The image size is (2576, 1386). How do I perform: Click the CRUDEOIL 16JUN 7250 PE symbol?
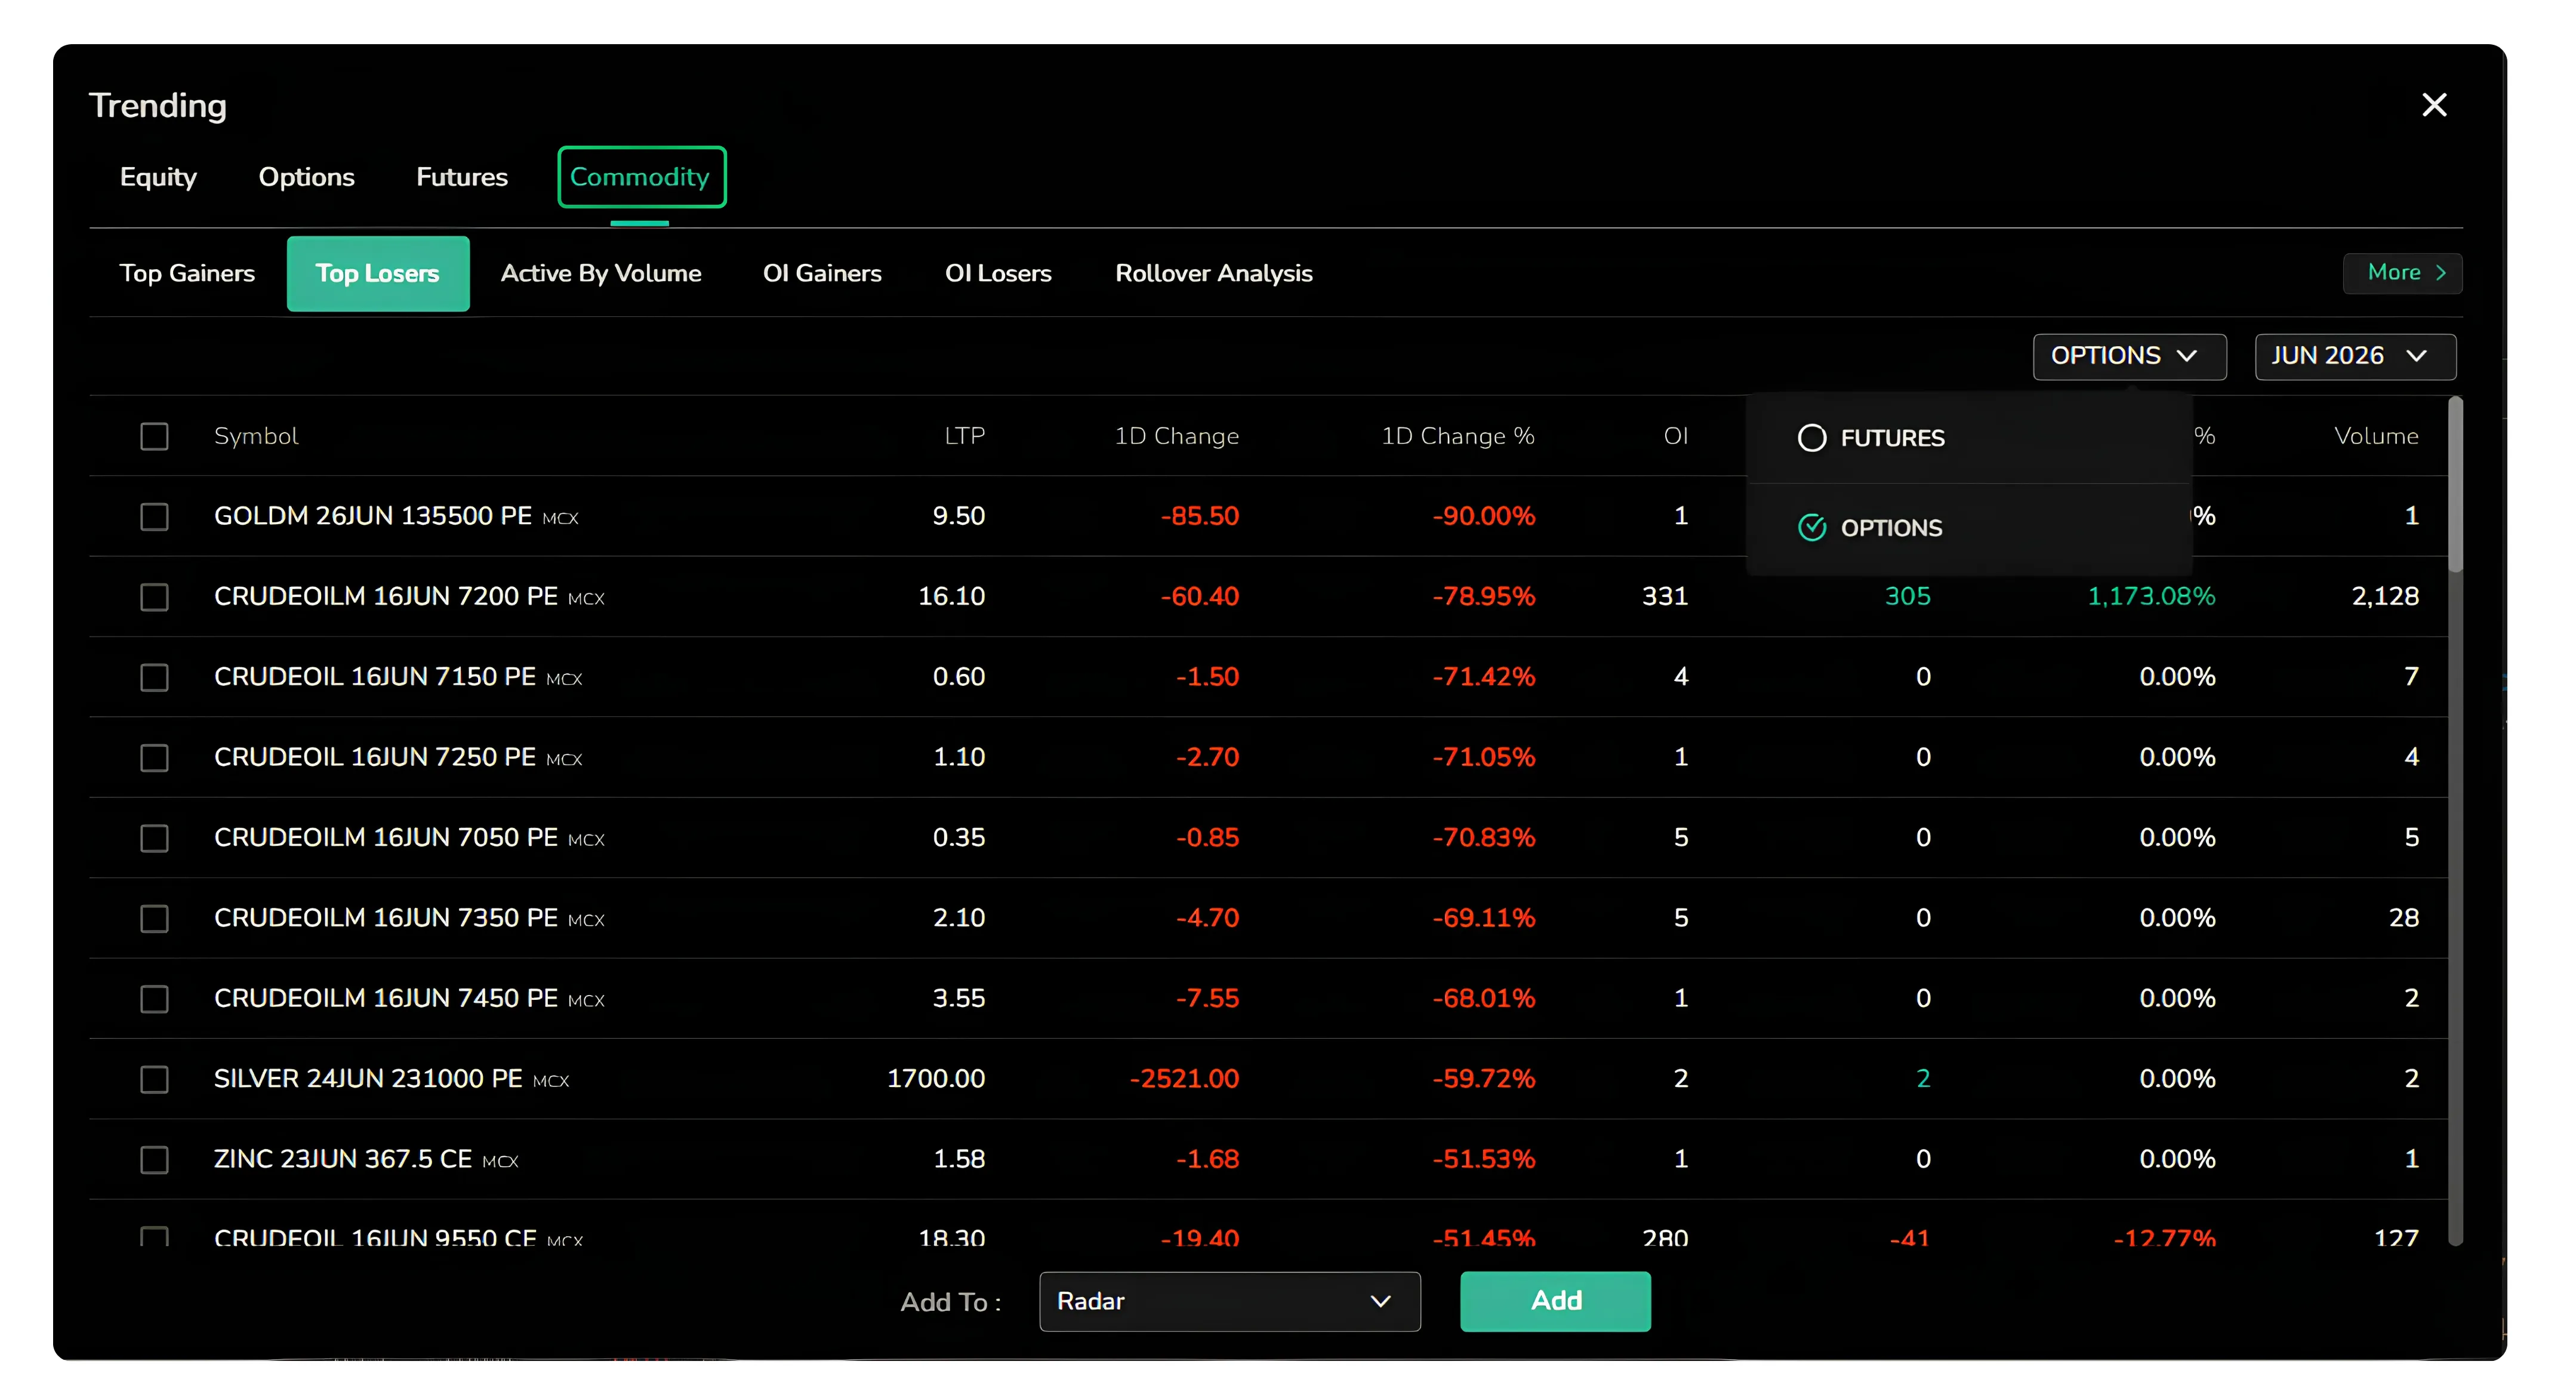coord(375,757)
